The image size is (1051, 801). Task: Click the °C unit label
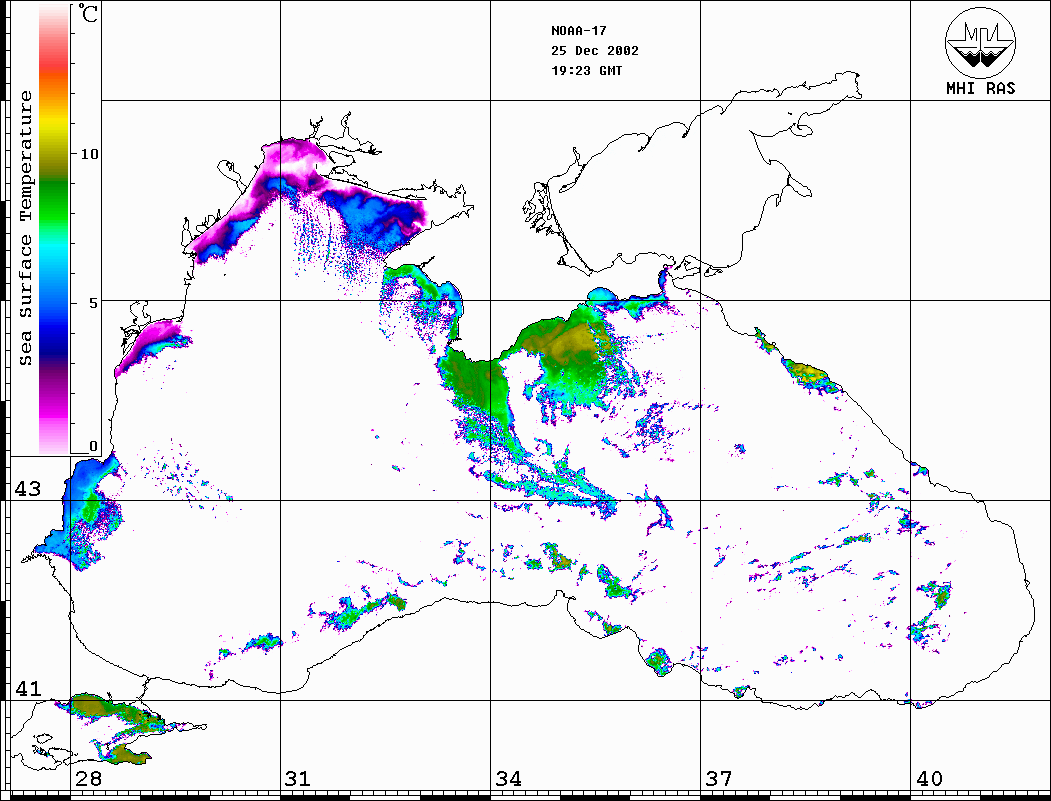(x=88, y=13)
